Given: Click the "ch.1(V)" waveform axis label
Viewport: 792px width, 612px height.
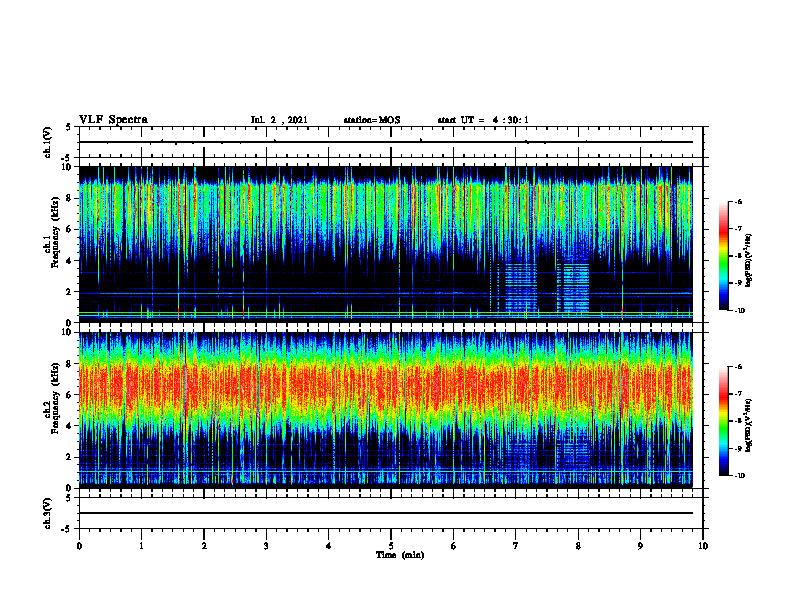Looking at the screenshot, I should [47, 142].
